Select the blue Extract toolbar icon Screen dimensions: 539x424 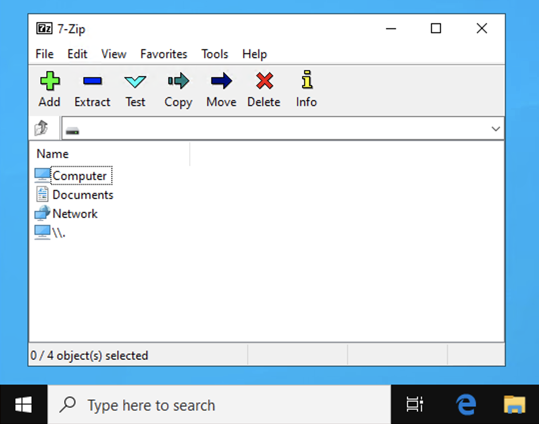pos(92,81)
